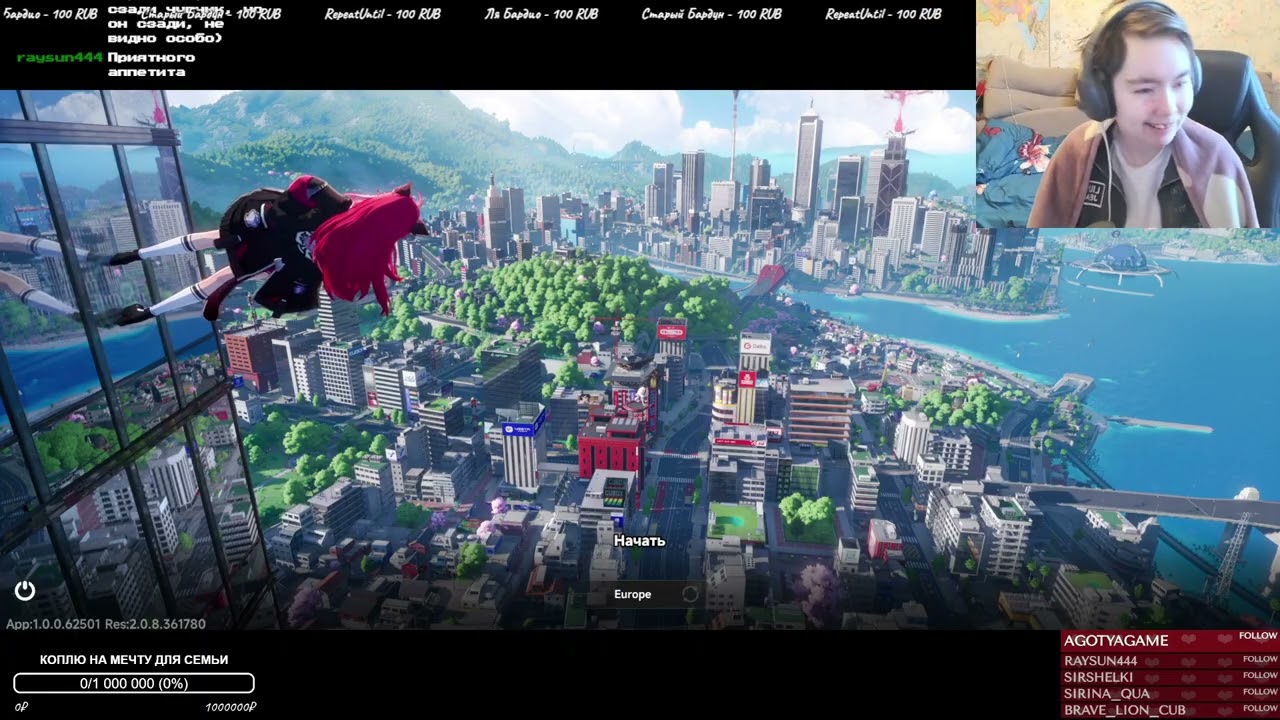This screenshot has width=1280, height=720.
Task: Click the switch-server icon beside Europe
Action: click(689, 594)
